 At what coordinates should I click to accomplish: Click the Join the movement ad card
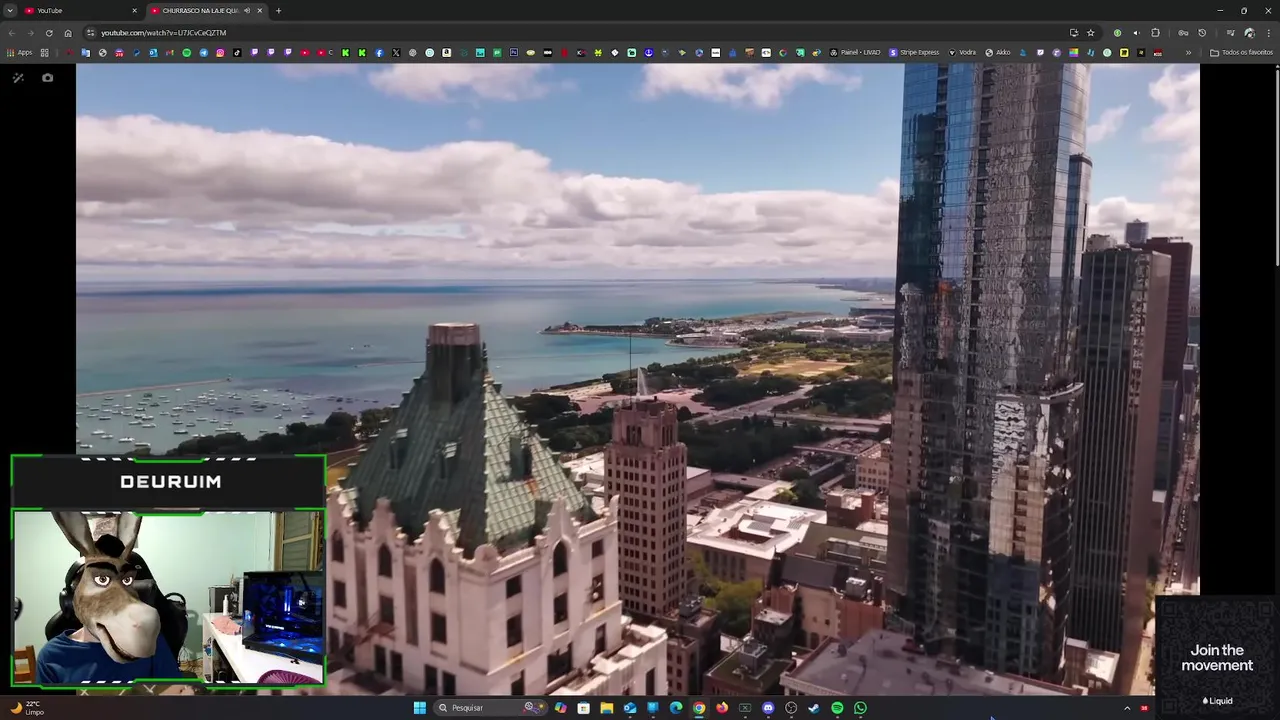pyautogui.click(x=1217, y=655)
